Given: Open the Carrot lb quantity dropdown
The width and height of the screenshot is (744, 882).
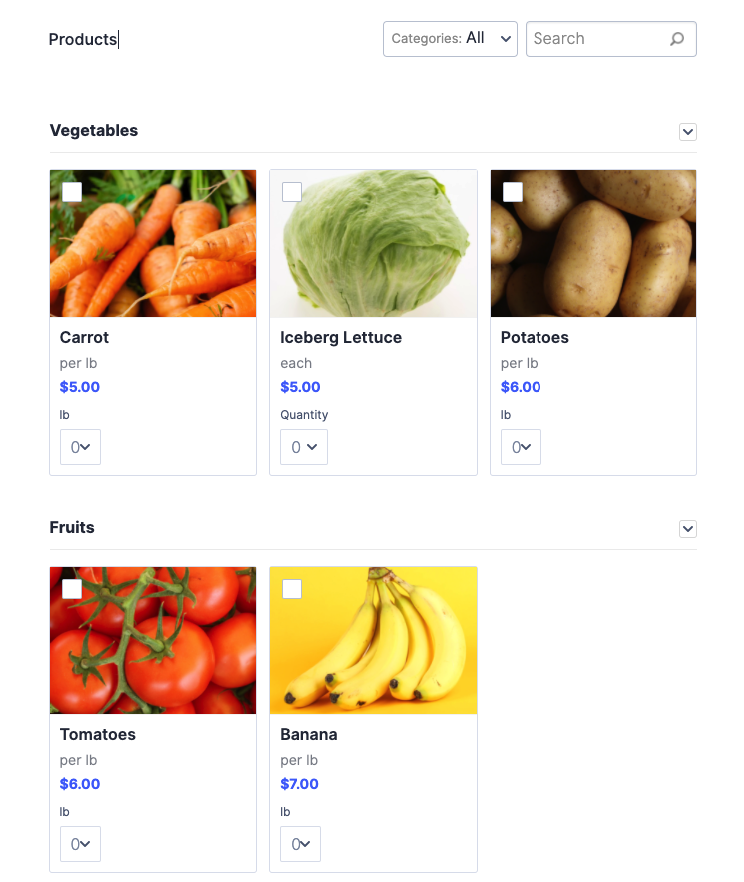Looking at the screenshot, I should point(80,447).
